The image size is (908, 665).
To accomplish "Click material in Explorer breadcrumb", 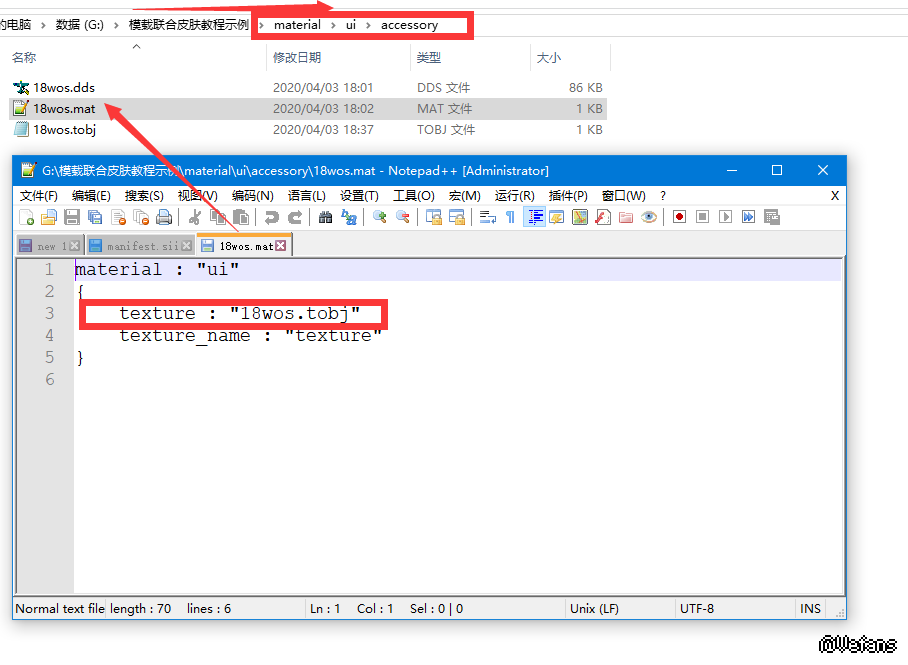I will click(x=297, y=25).
